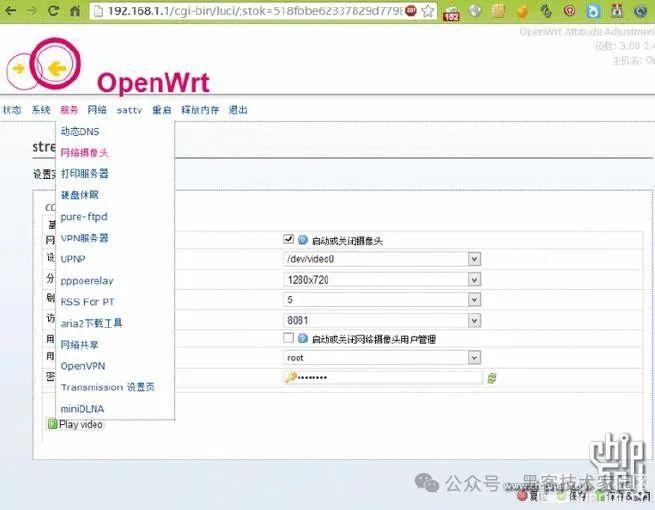Enable the 网络摄像头用户管理 checkbox
The image size is (655, 510).
click(288, 338)
